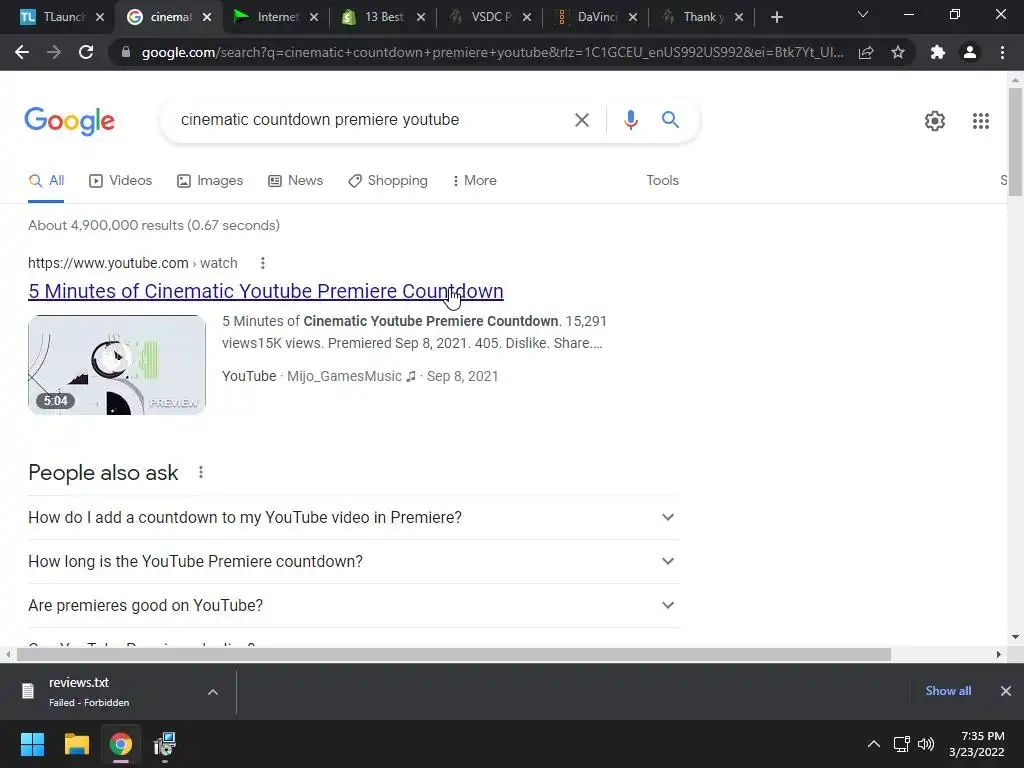Open the search Tools options
The image size is (1024, 768).
click(x=662, y=180)
